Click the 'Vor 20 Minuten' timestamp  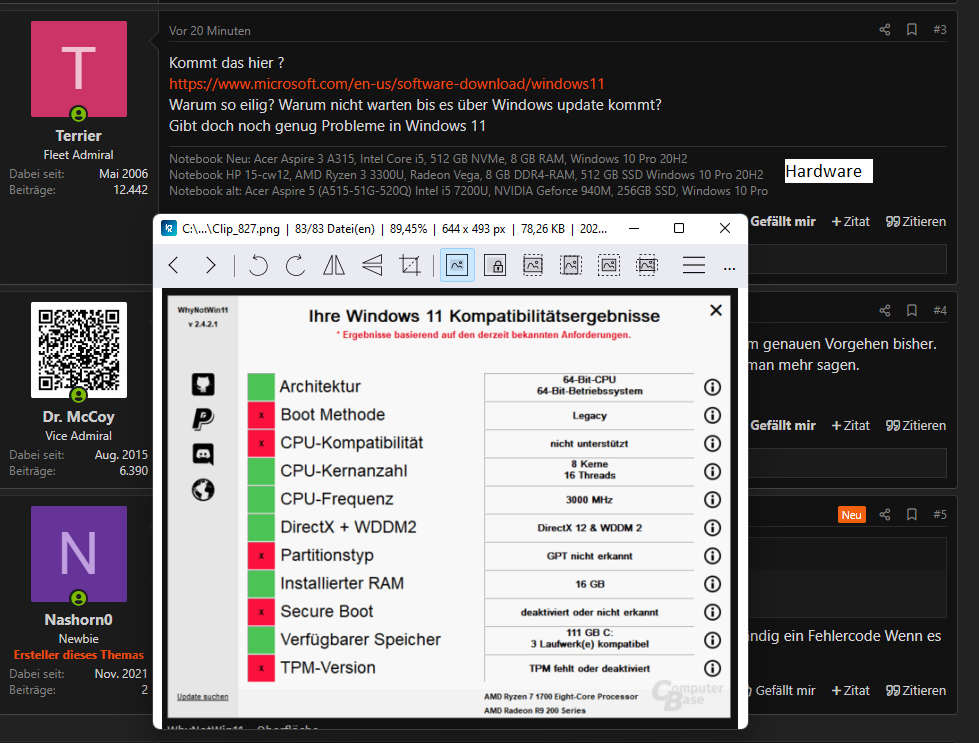tap(210, 31)
